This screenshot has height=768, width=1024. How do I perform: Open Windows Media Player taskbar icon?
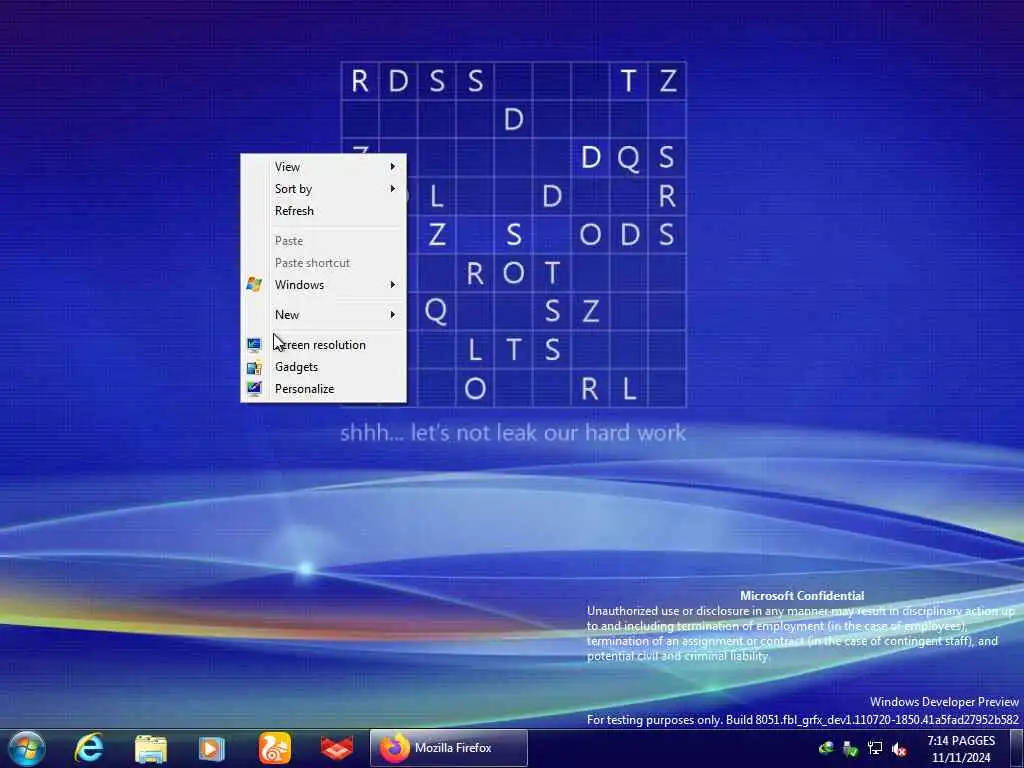tap(212, 749)
